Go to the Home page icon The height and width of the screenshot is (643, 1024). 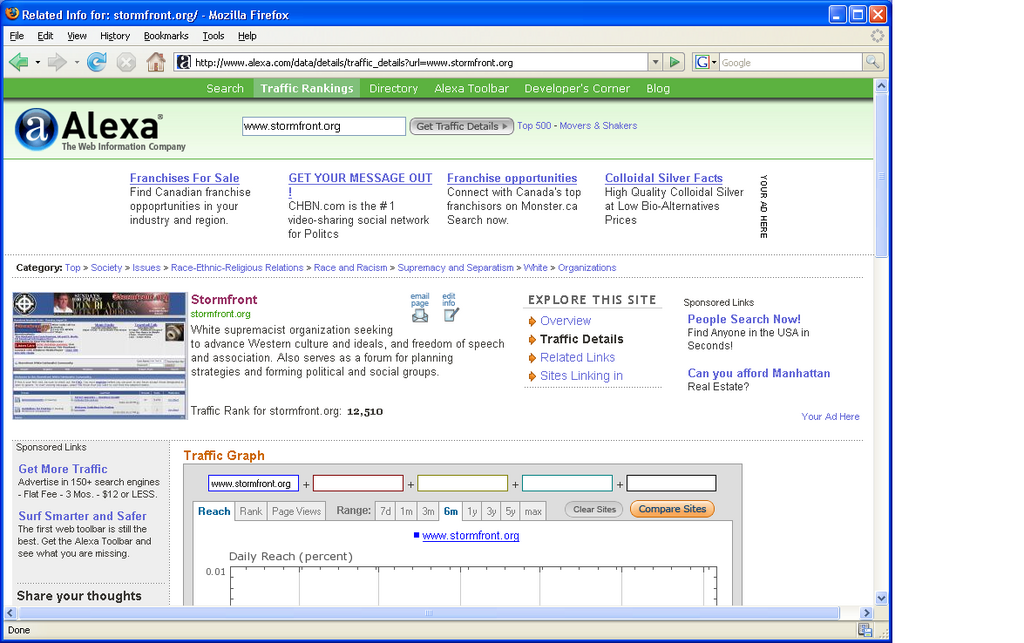tap(155, 62)
